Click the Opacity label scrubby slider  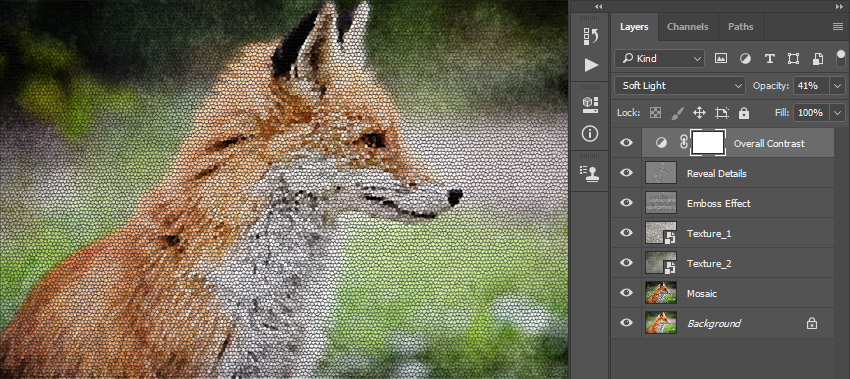[771, 86]
